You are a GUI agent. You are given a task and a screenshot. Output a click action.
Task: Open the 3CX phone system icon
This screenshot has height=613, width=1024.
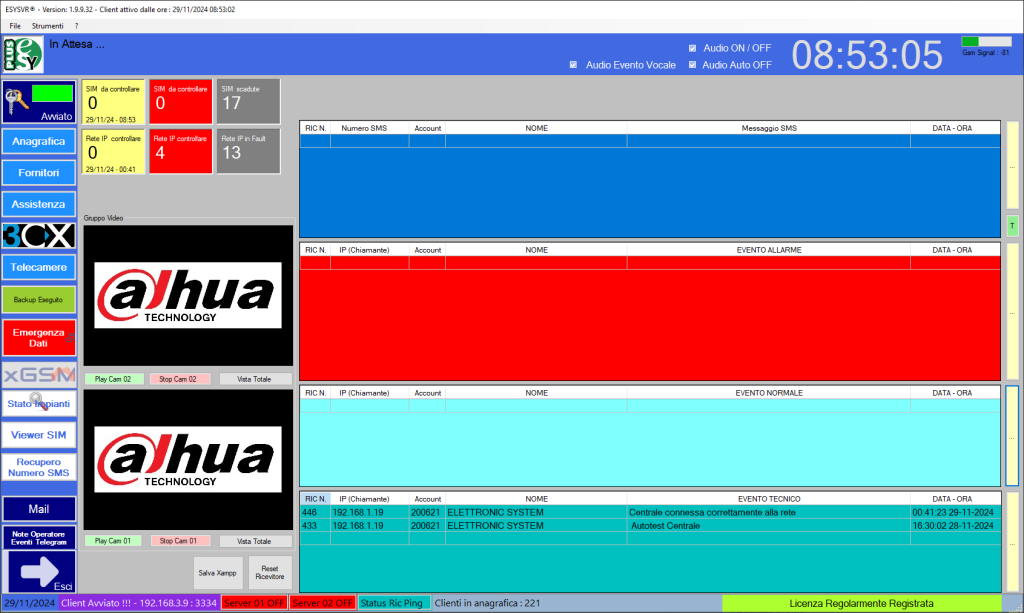click(39, 236)
